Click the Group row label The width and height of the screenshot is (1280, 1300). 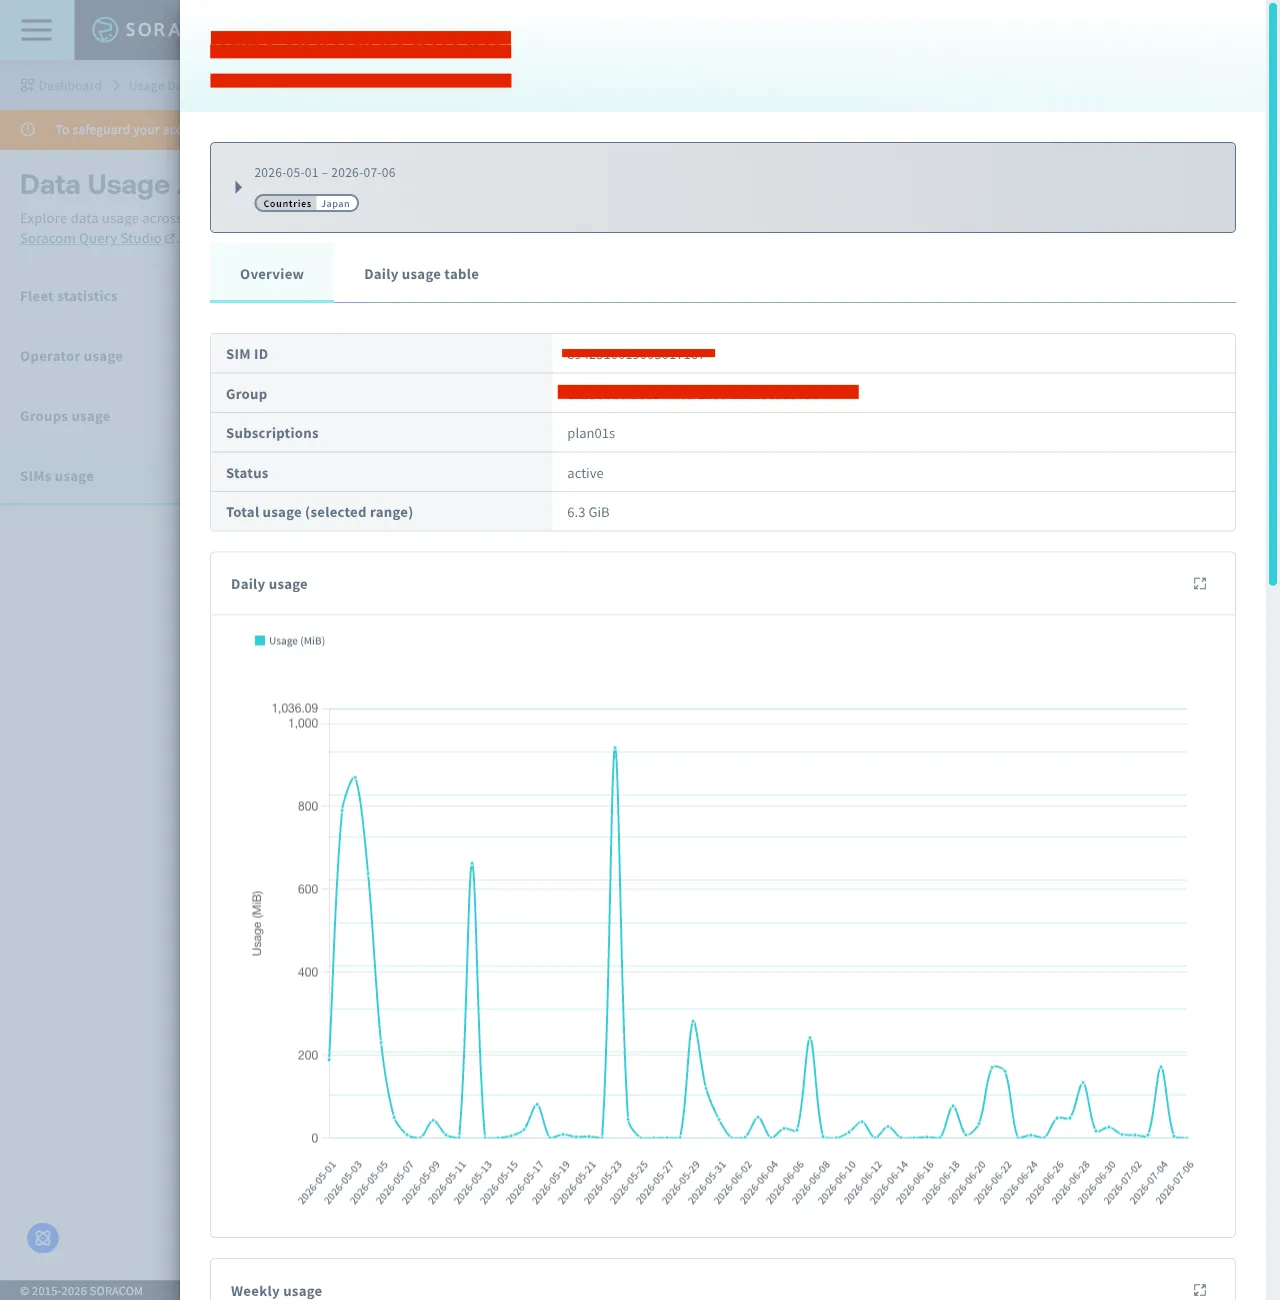pos(246,394)
